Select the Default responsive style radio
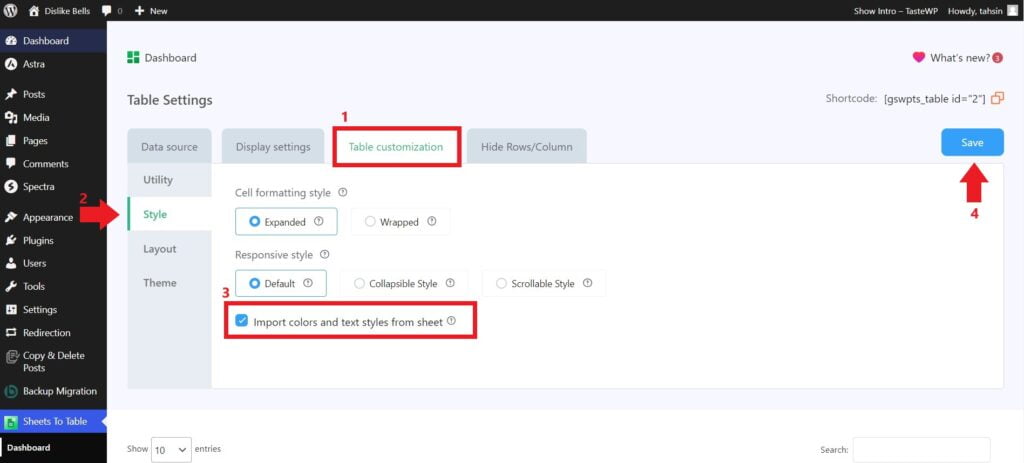Viewport: 1024px width, 463px height. tap(255, 283)
